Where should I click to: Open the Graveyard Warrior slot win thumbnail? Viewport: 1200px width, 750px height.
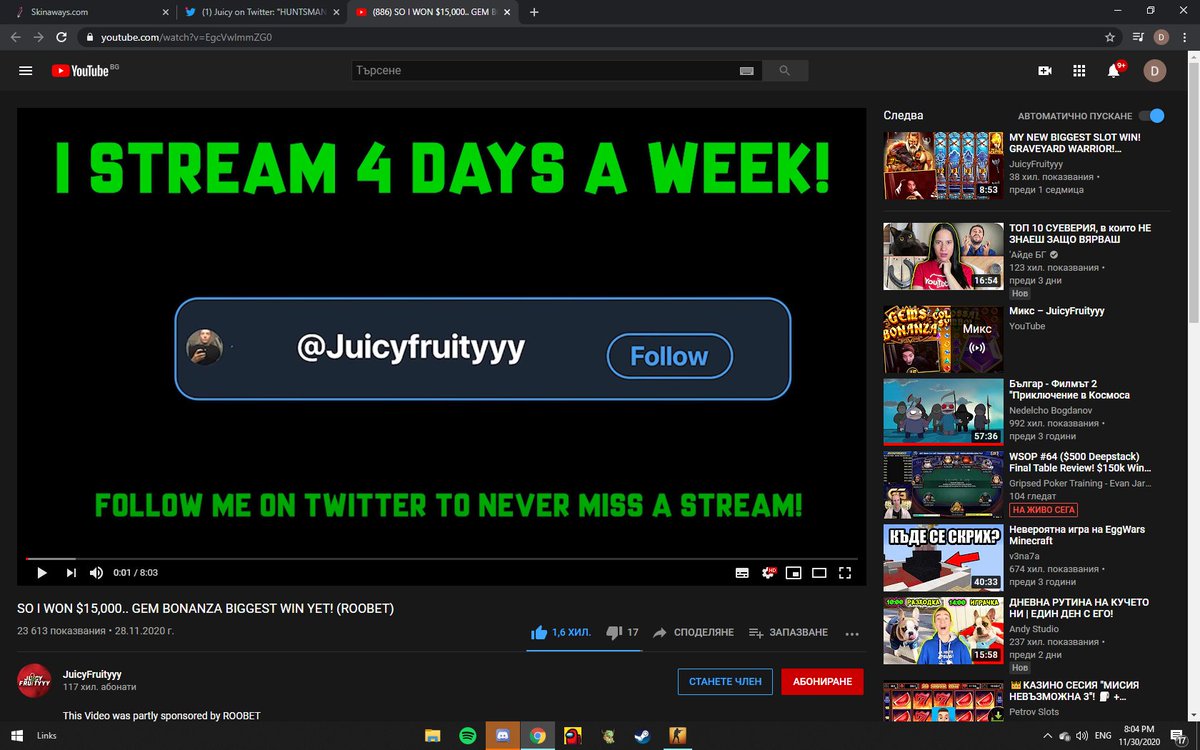pyautogui.click(x=943, y=166)
